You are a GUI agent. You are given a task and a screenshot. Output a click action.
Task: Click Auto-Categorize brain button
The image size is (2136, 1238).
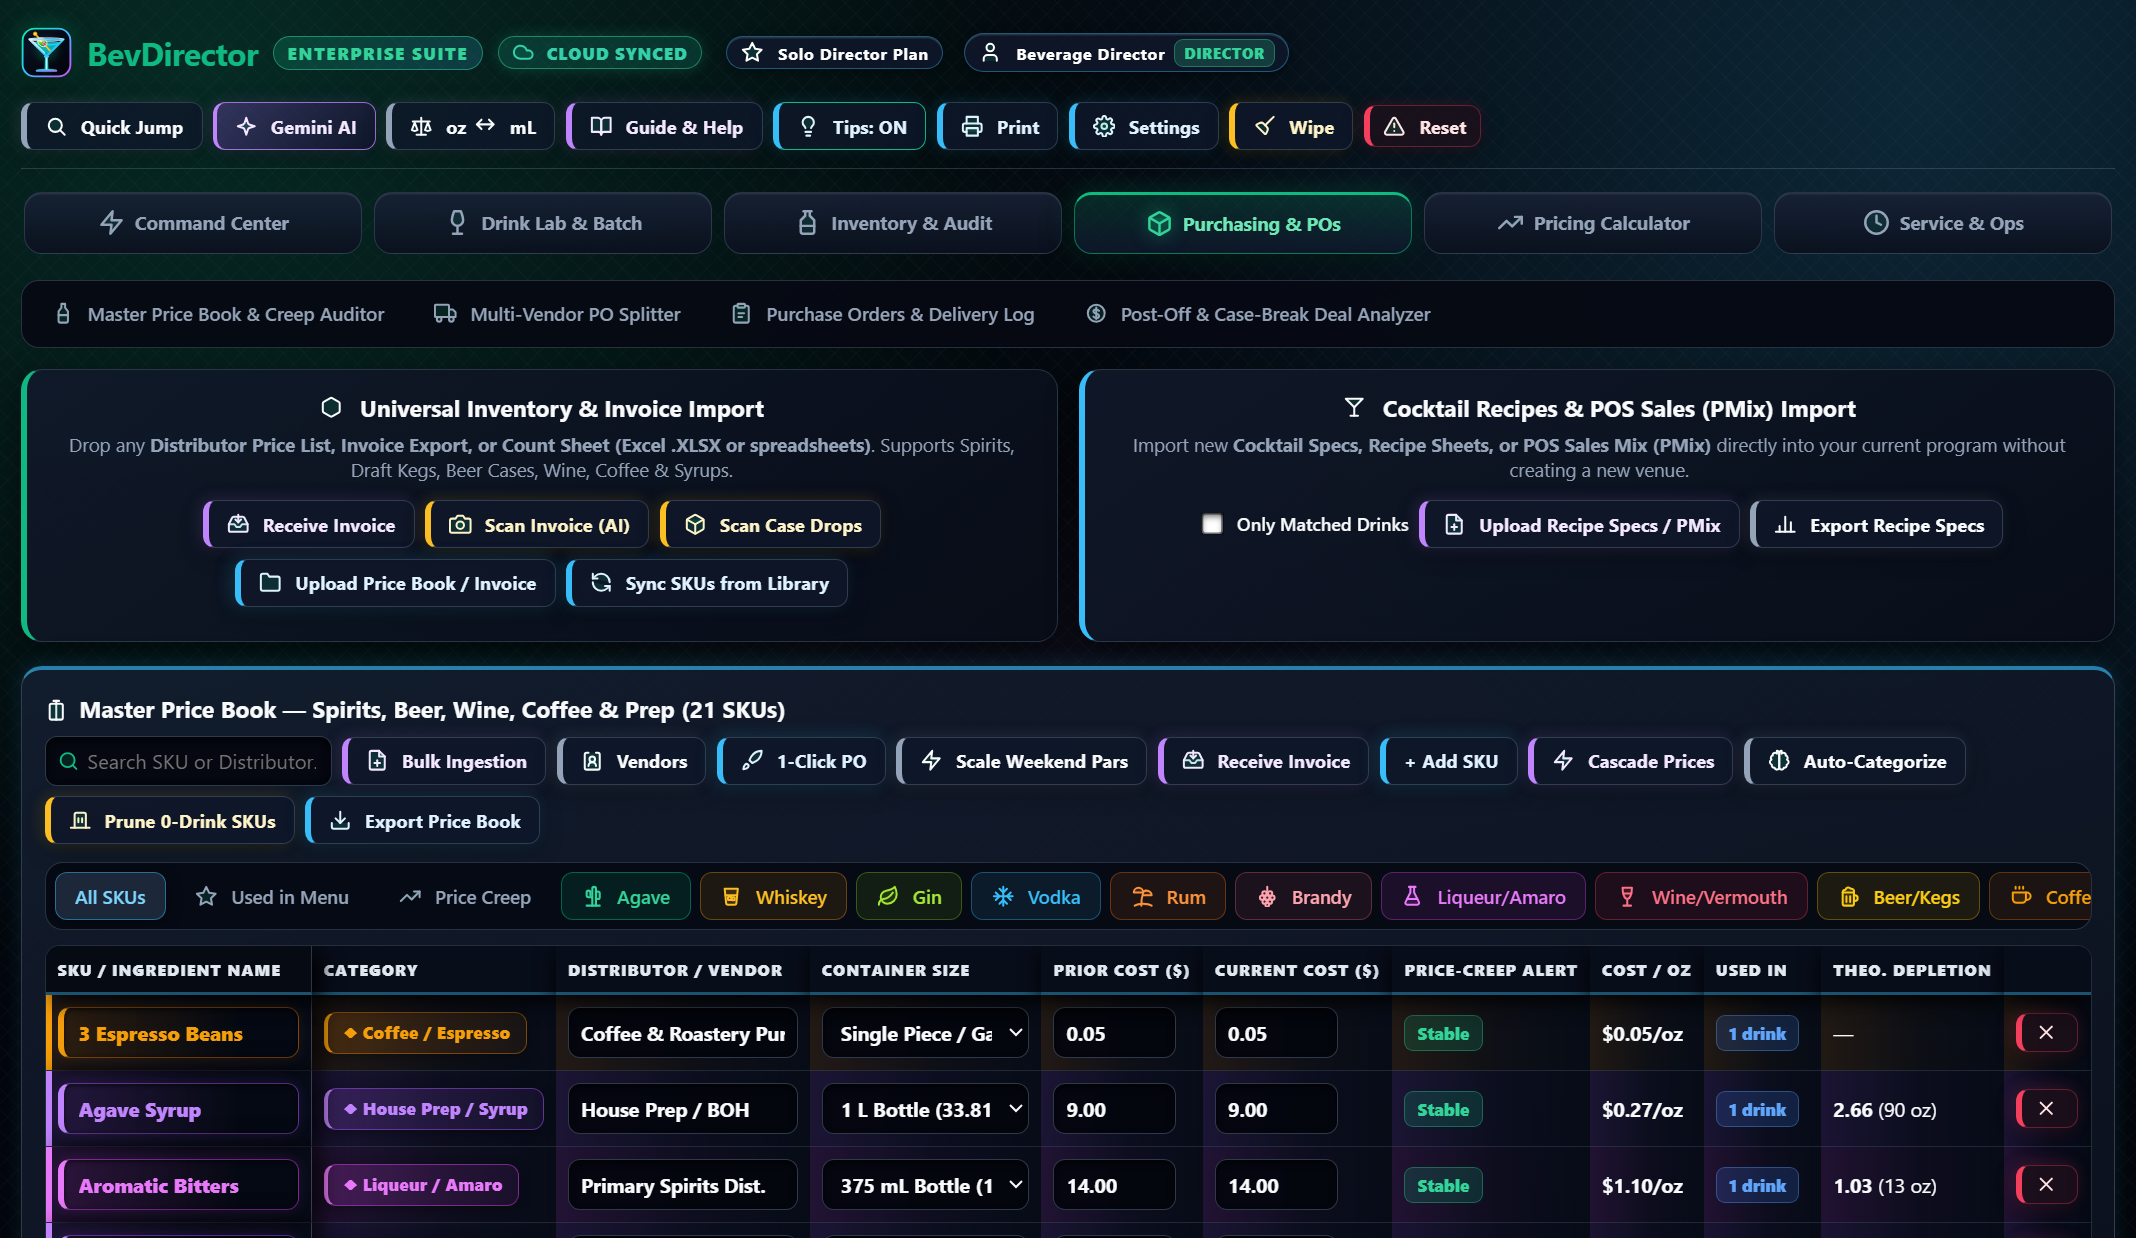click(x=1855, y=761)
